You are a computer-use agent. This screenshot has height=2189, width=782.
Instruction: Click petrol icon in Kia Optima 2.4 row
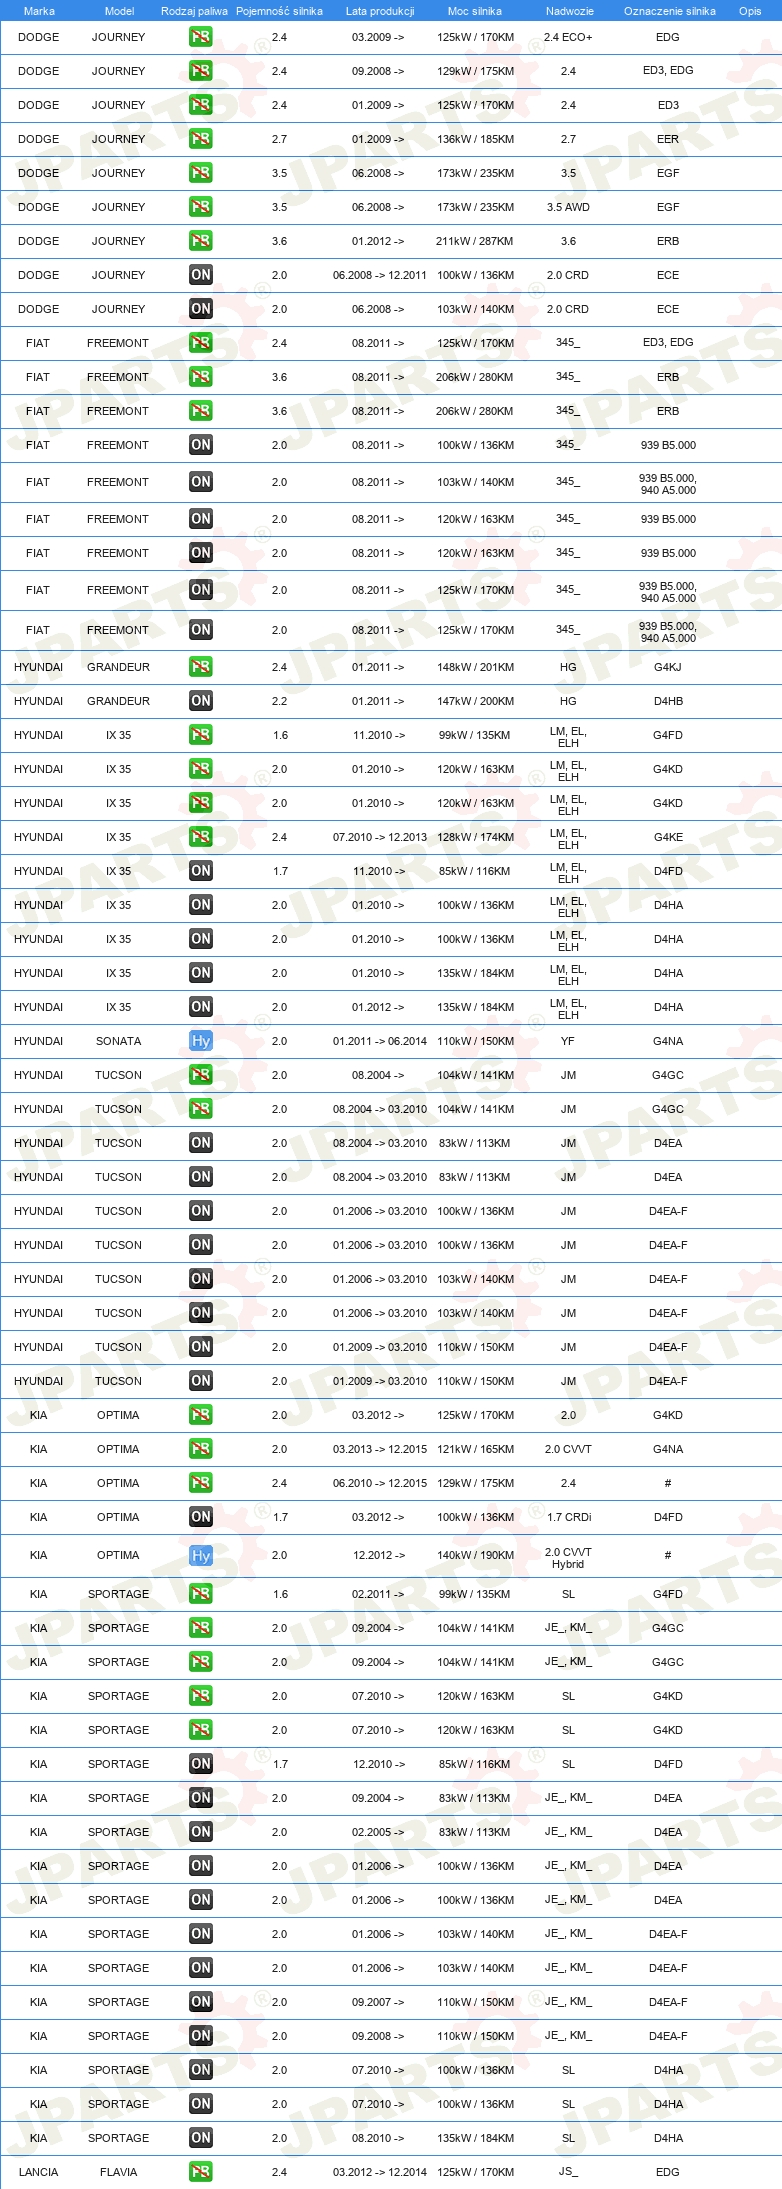coord(201,1483)
